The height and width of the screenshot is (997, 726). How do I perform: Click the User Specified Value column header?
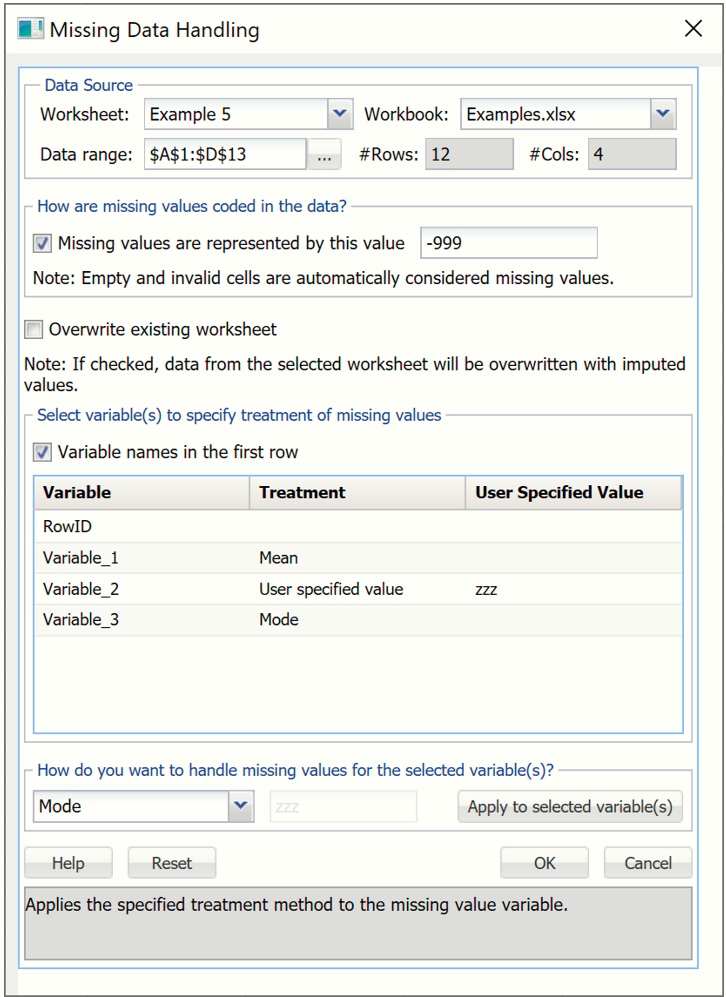(x=572, y=493)
